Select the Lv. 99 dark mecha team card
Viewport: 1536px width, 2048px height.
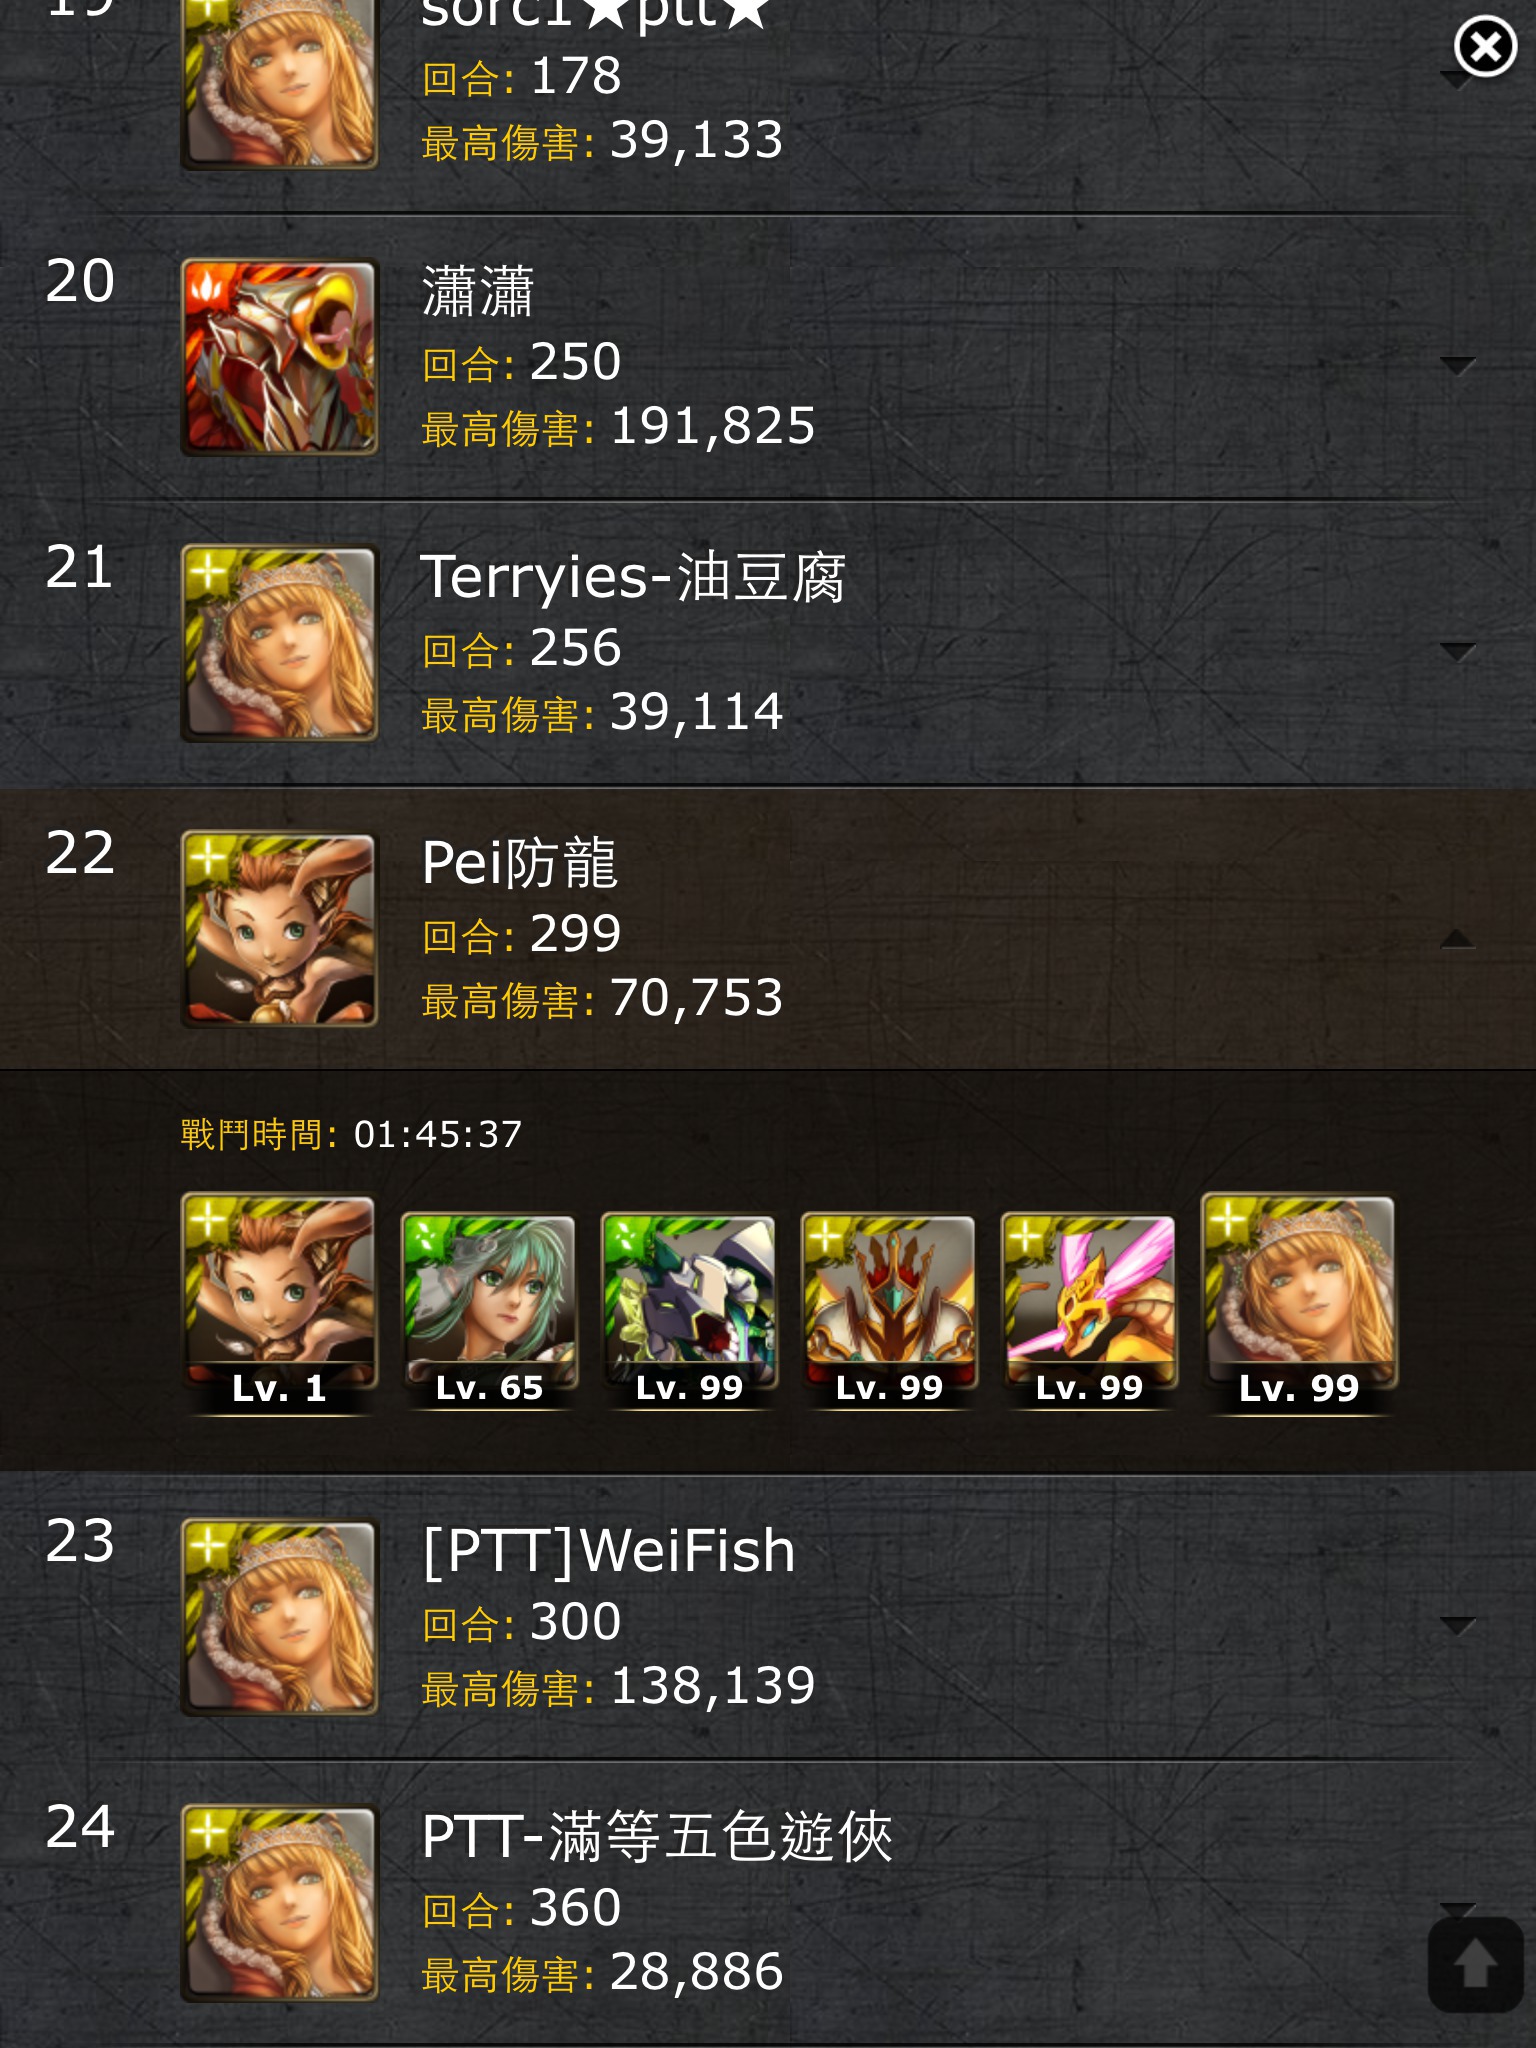coord(689,1311)
